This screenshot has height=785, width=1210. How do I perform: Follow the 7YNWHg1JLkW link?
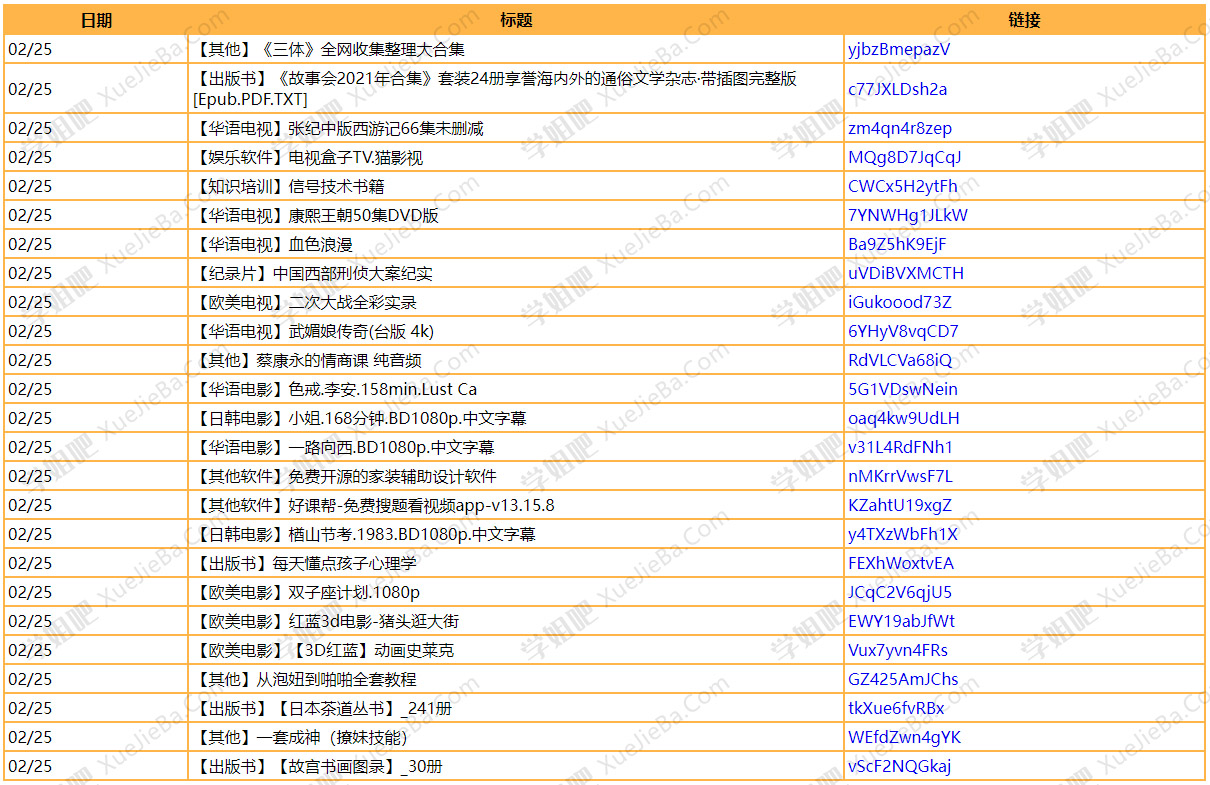click(x=907, y=215)
